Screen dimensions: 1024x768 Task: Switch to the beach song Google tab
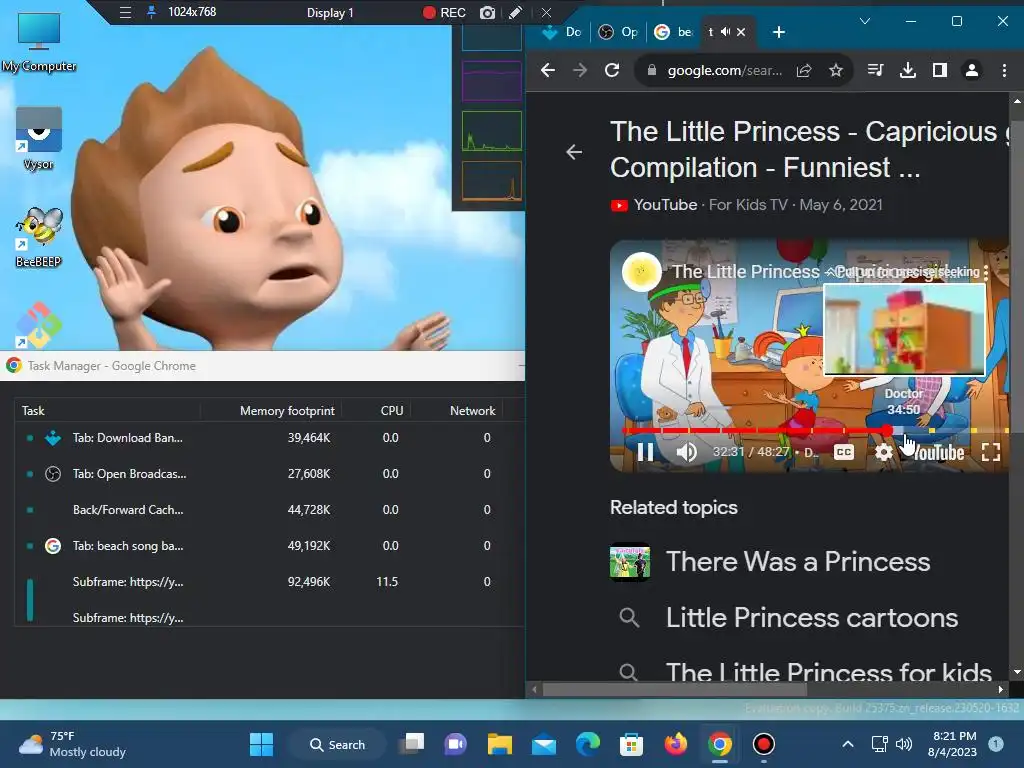coord(673,31)
